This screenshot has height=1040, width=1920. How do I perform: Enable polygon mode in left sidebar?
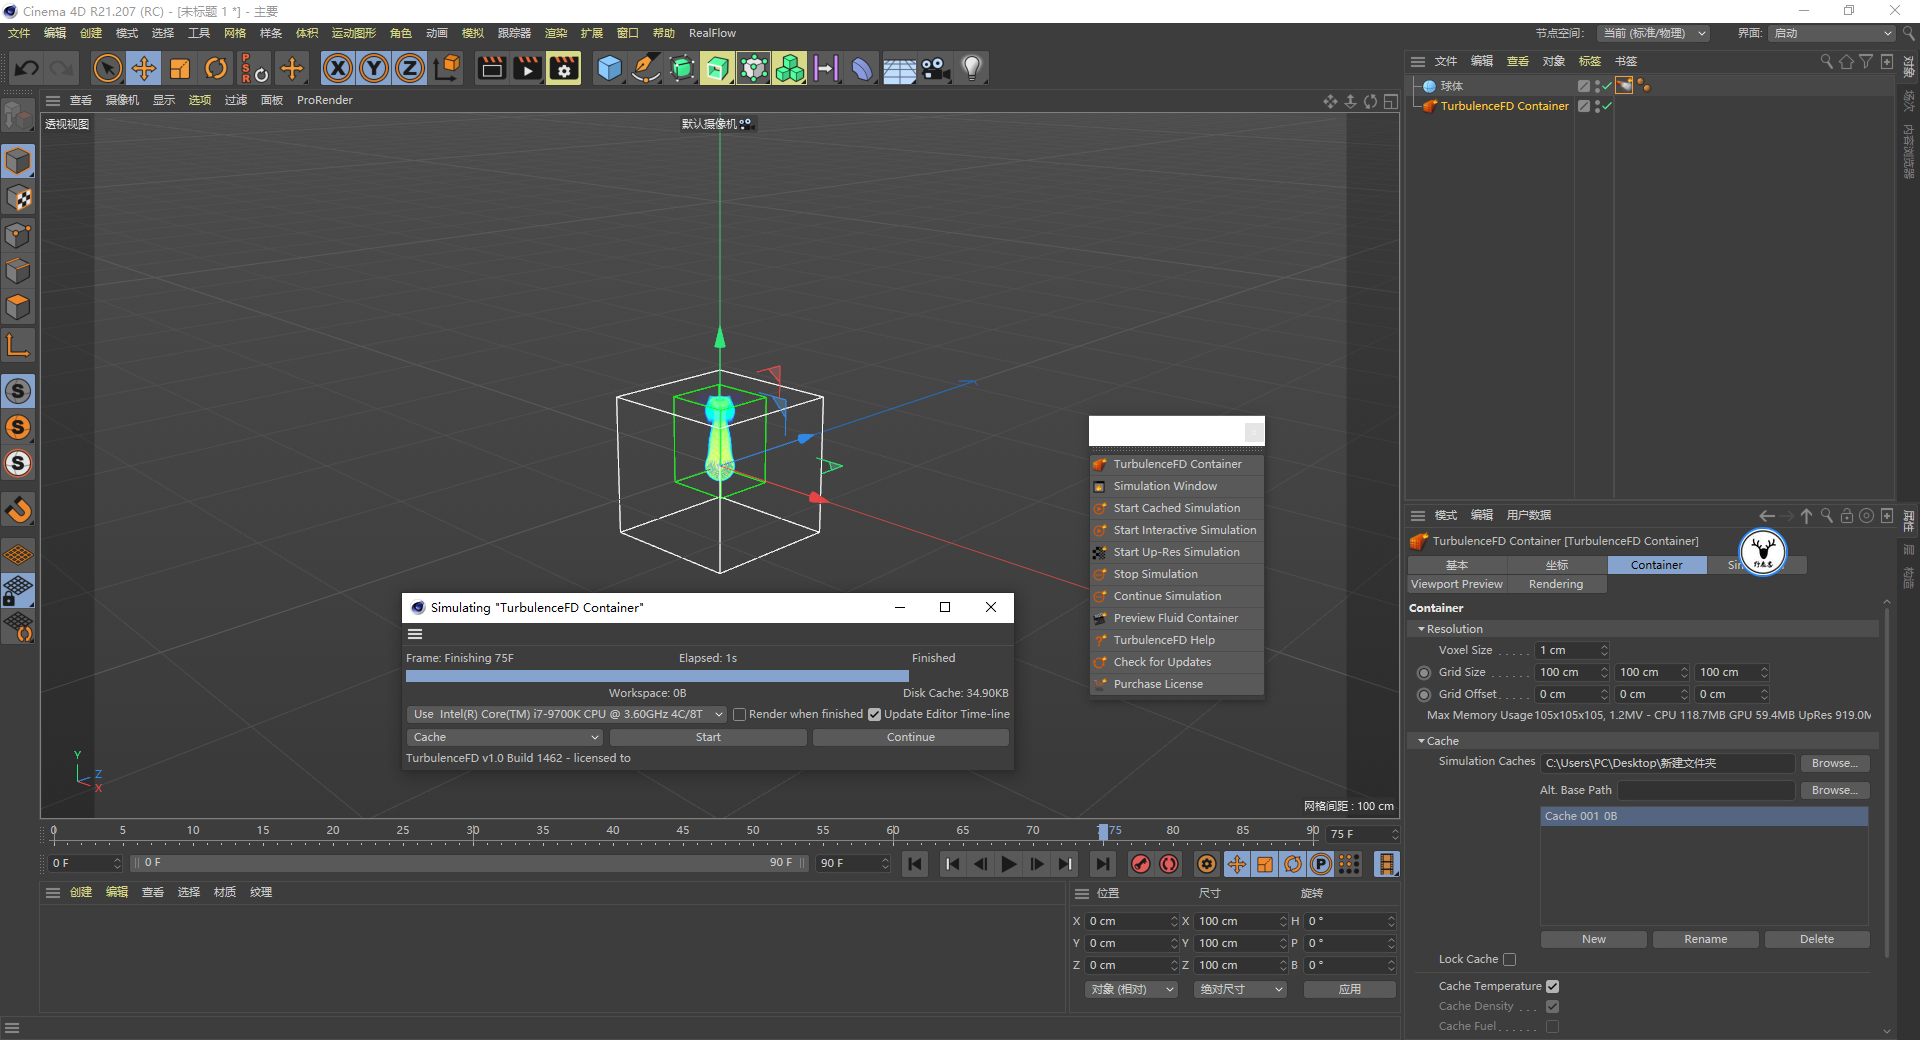(18, 307)
